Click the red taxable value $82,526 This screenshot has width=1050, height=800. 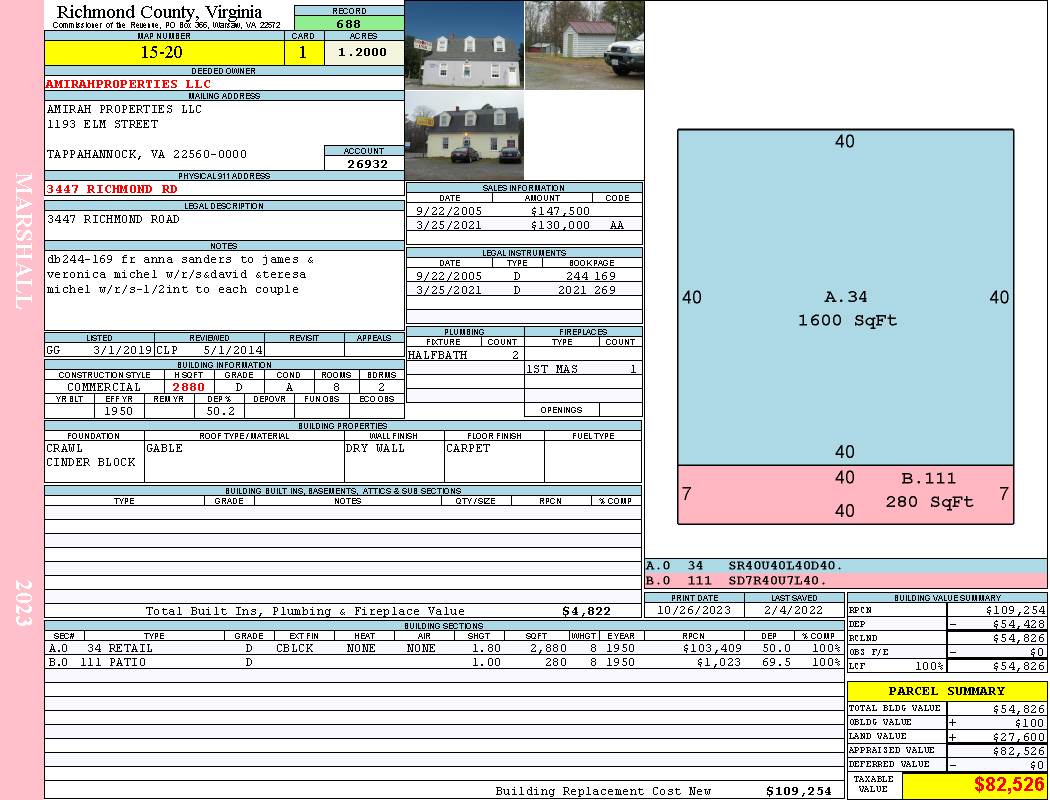[1009, 784]
